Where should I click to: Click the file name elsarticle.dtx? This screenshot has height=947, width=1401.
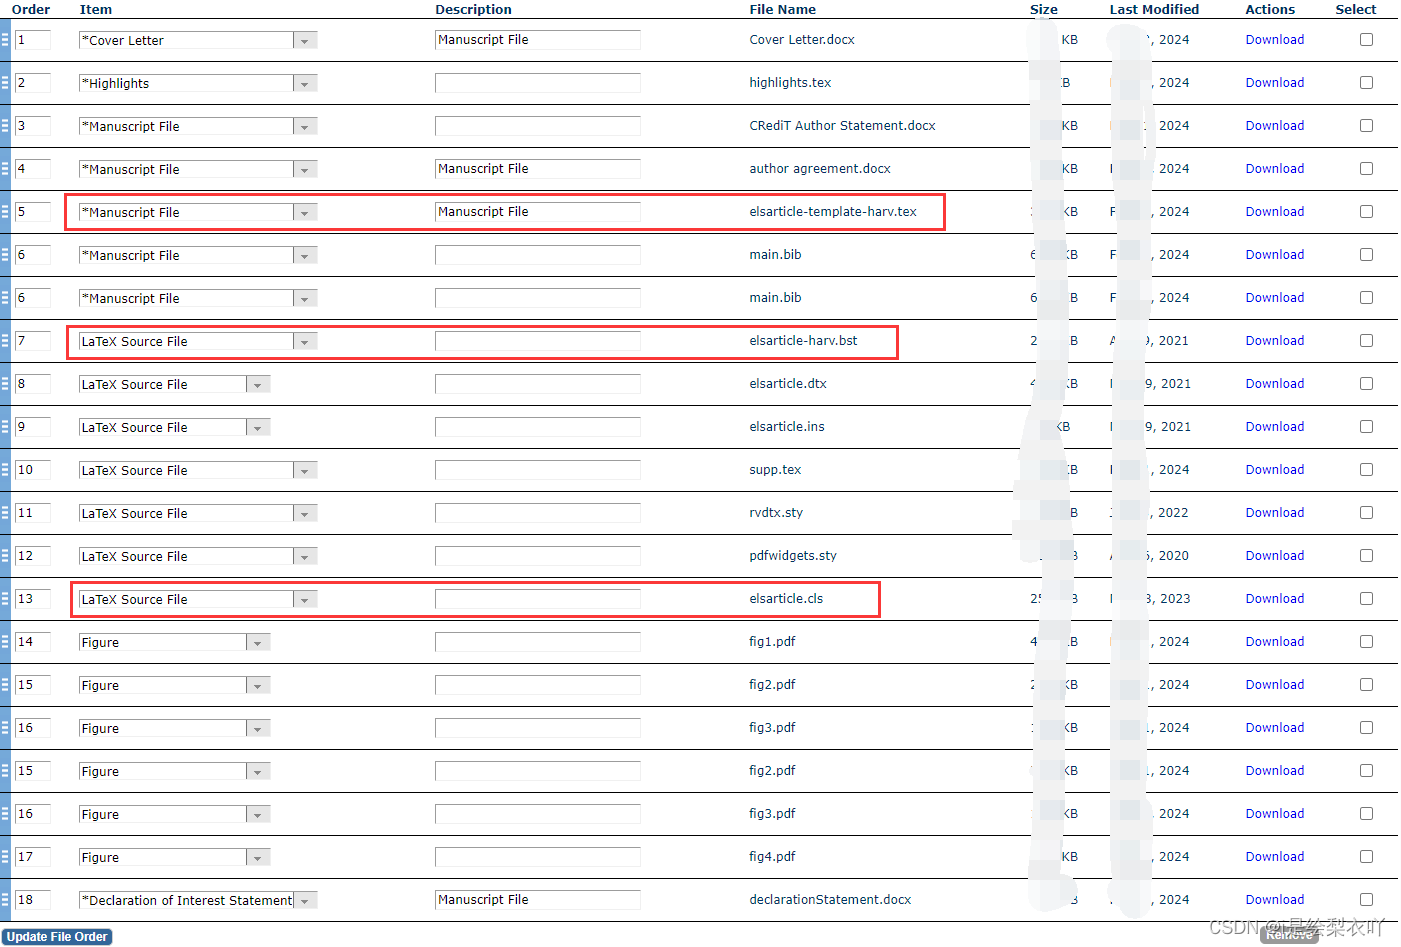788,384
